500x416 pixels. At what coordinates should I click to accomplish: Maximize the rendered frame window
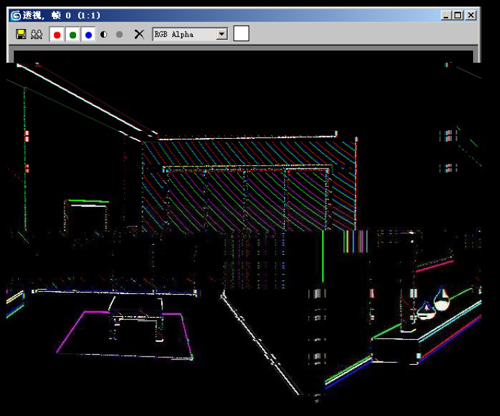tap(458, 15)
